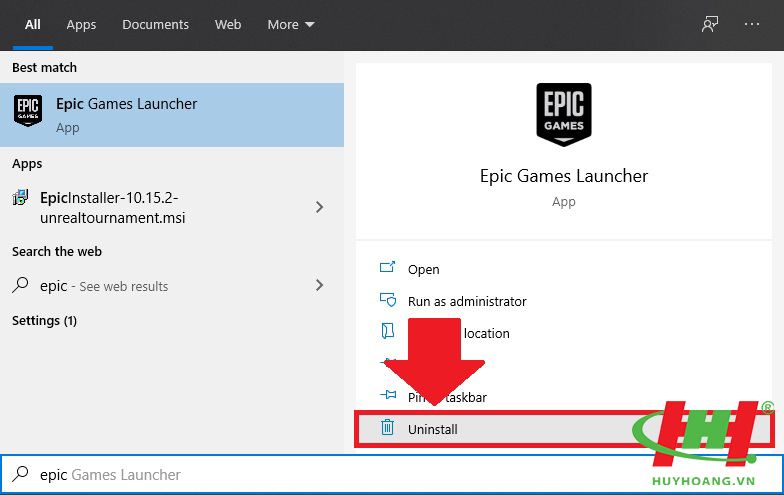Choose Open action
This screenshot has width=784, height=495.
tap(564, 269)
